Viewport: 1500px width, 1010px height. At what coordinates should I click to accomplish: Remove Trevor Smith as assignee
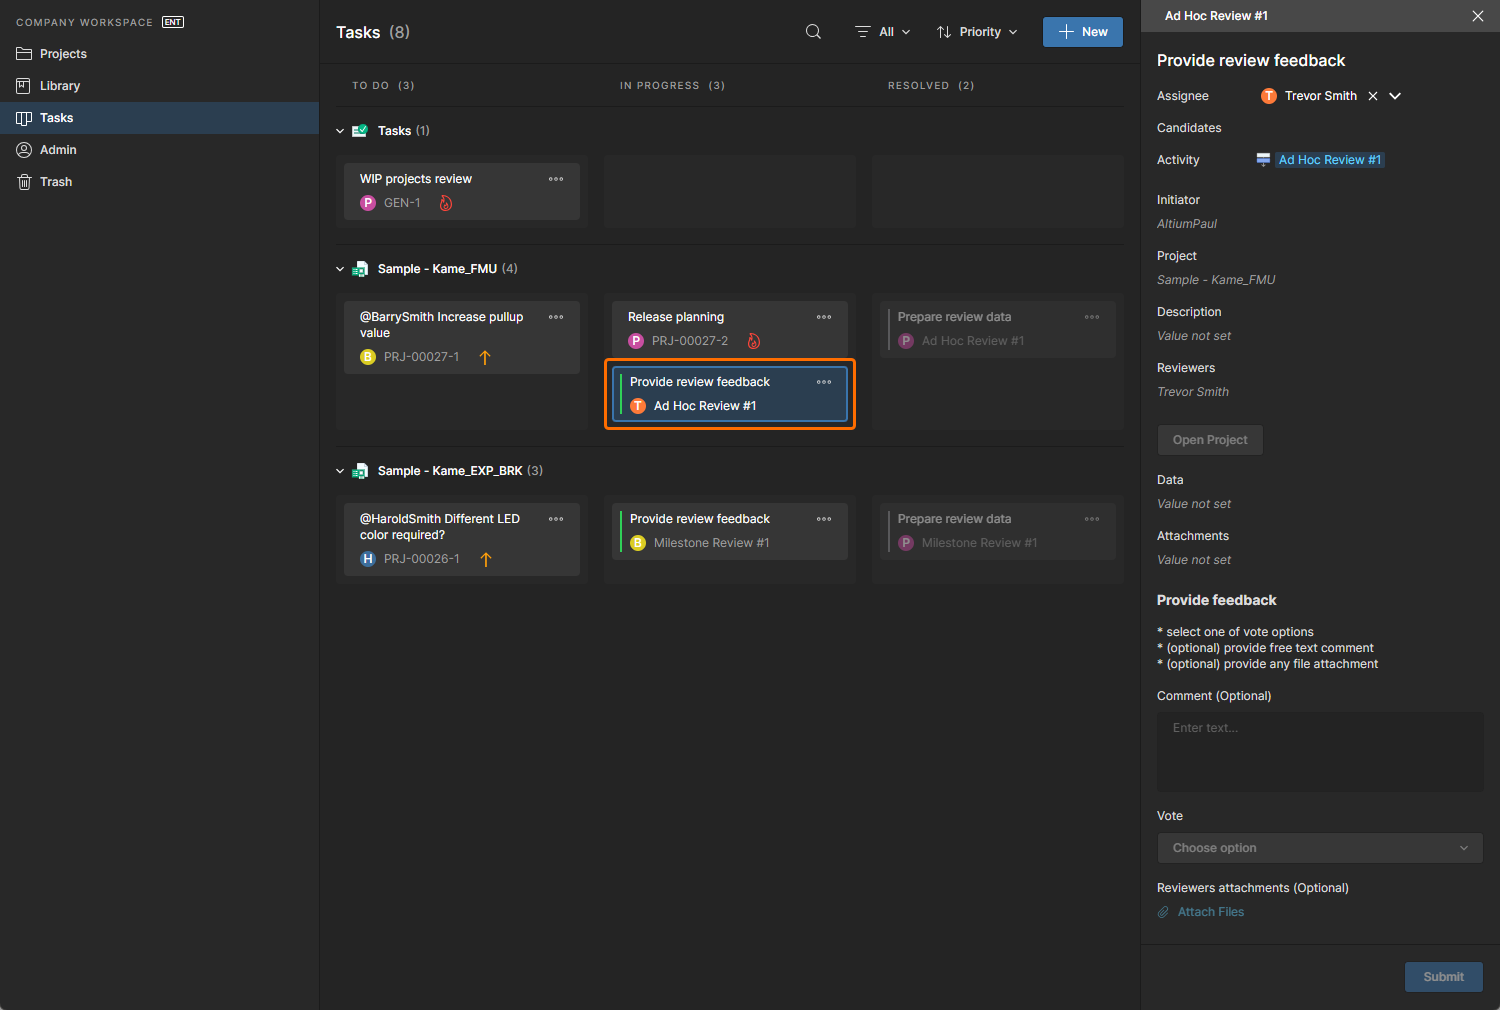1373,96
